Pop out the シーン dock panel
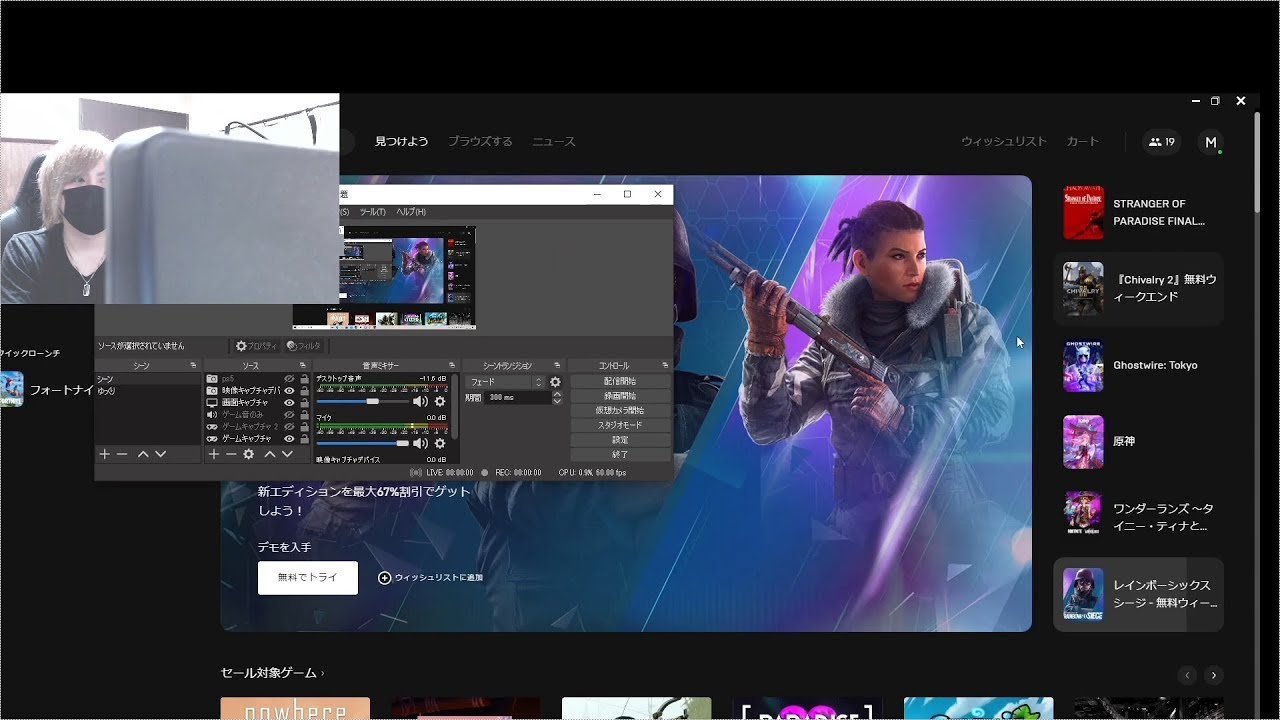The width and height of the screenshot is (1280, 720). [193, 366]
